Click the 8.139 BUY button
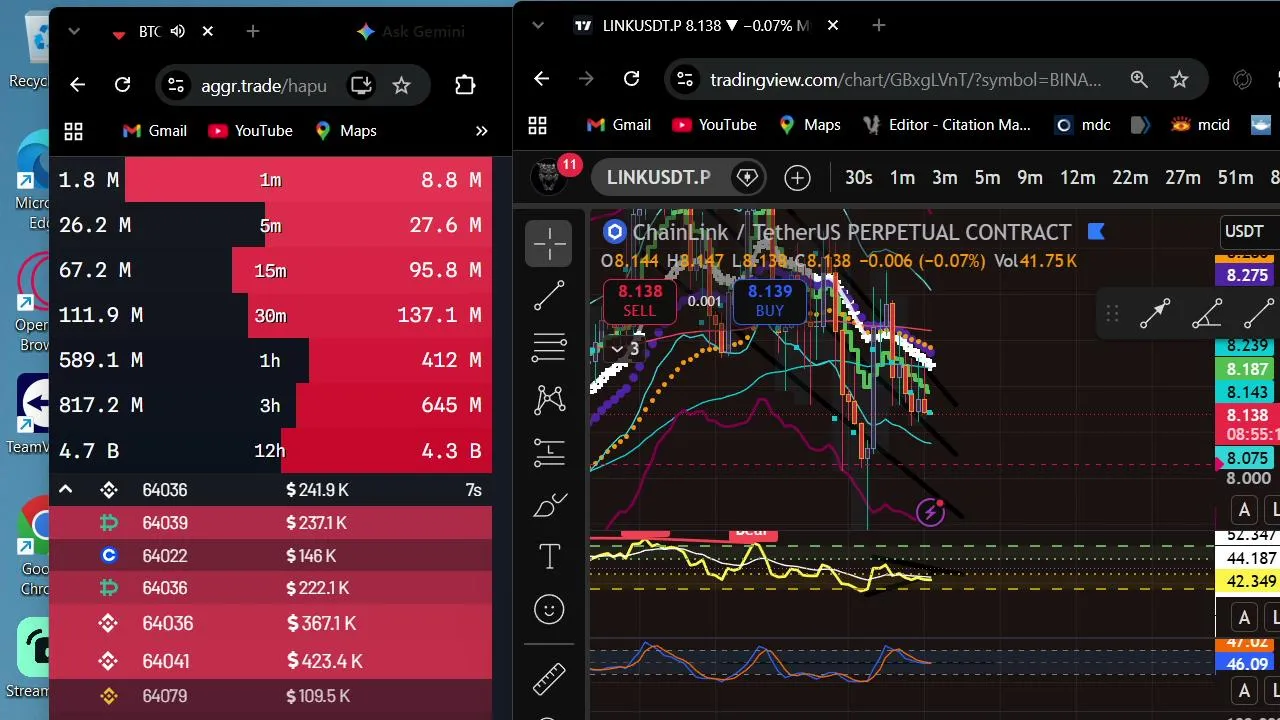Screen dimensions: 1280x720 (770, 301)
